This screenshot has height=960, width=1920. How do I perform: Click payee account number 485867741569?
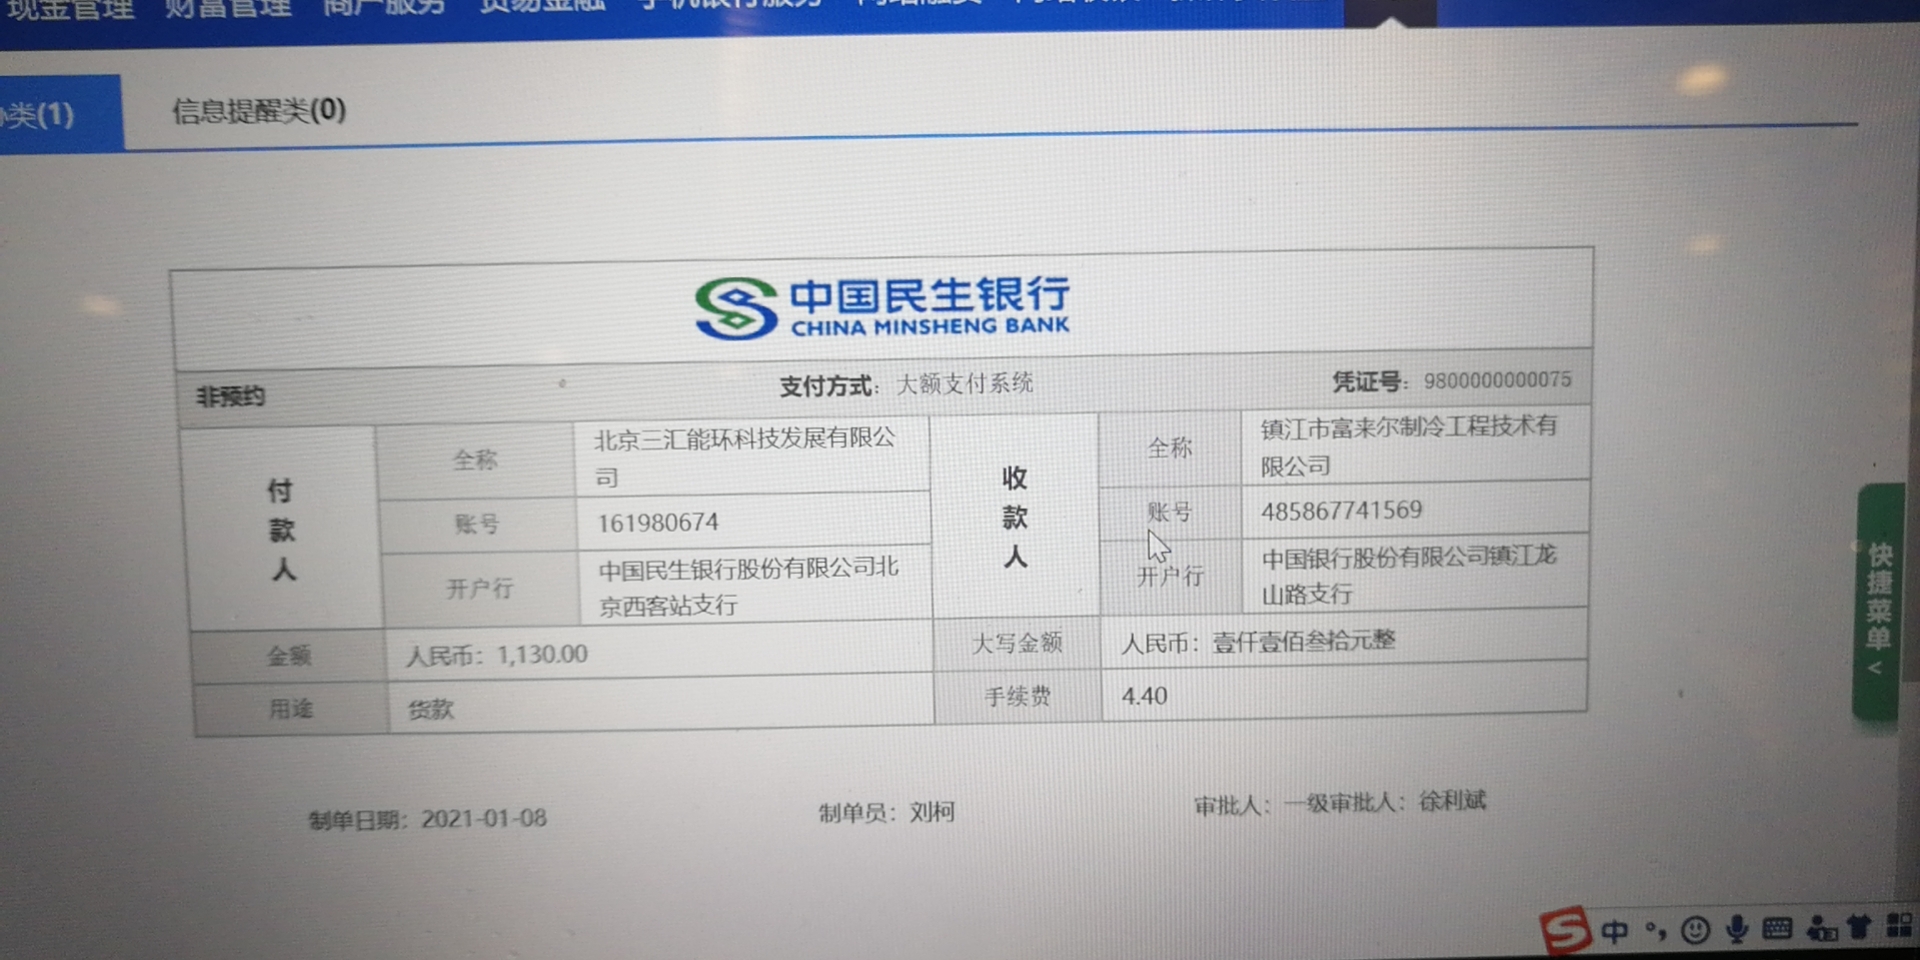(1341, 510)
